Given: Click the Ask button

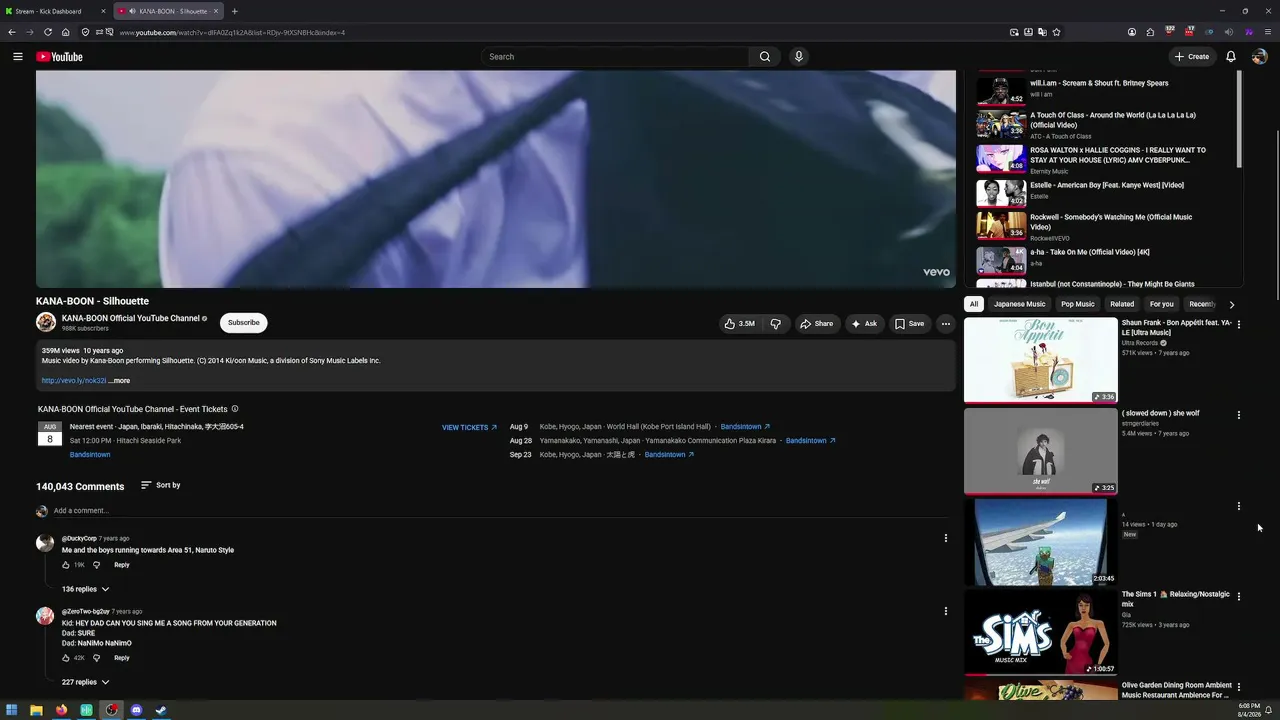Looking at the screenshot, I should click(864, 324).
